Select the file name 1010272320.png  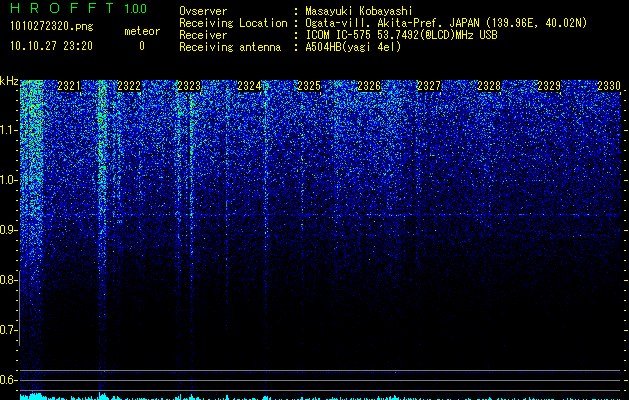52,26
